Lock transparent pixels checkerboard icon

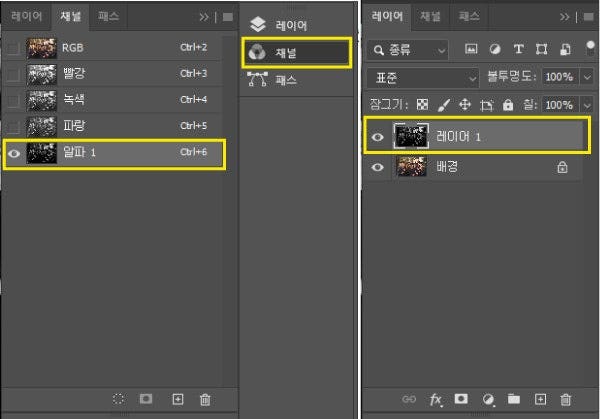(x=422, y=104)
